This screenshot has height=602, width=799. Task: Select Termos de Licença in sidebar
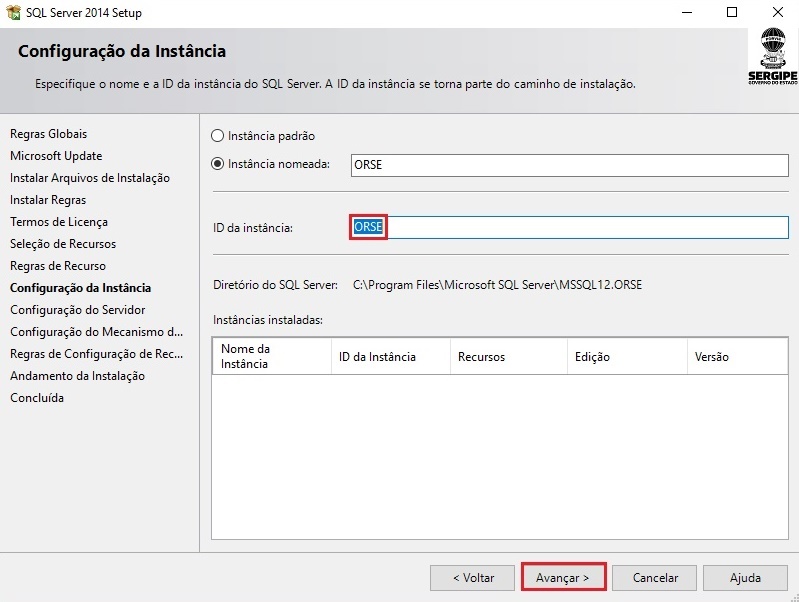(59, 222)
